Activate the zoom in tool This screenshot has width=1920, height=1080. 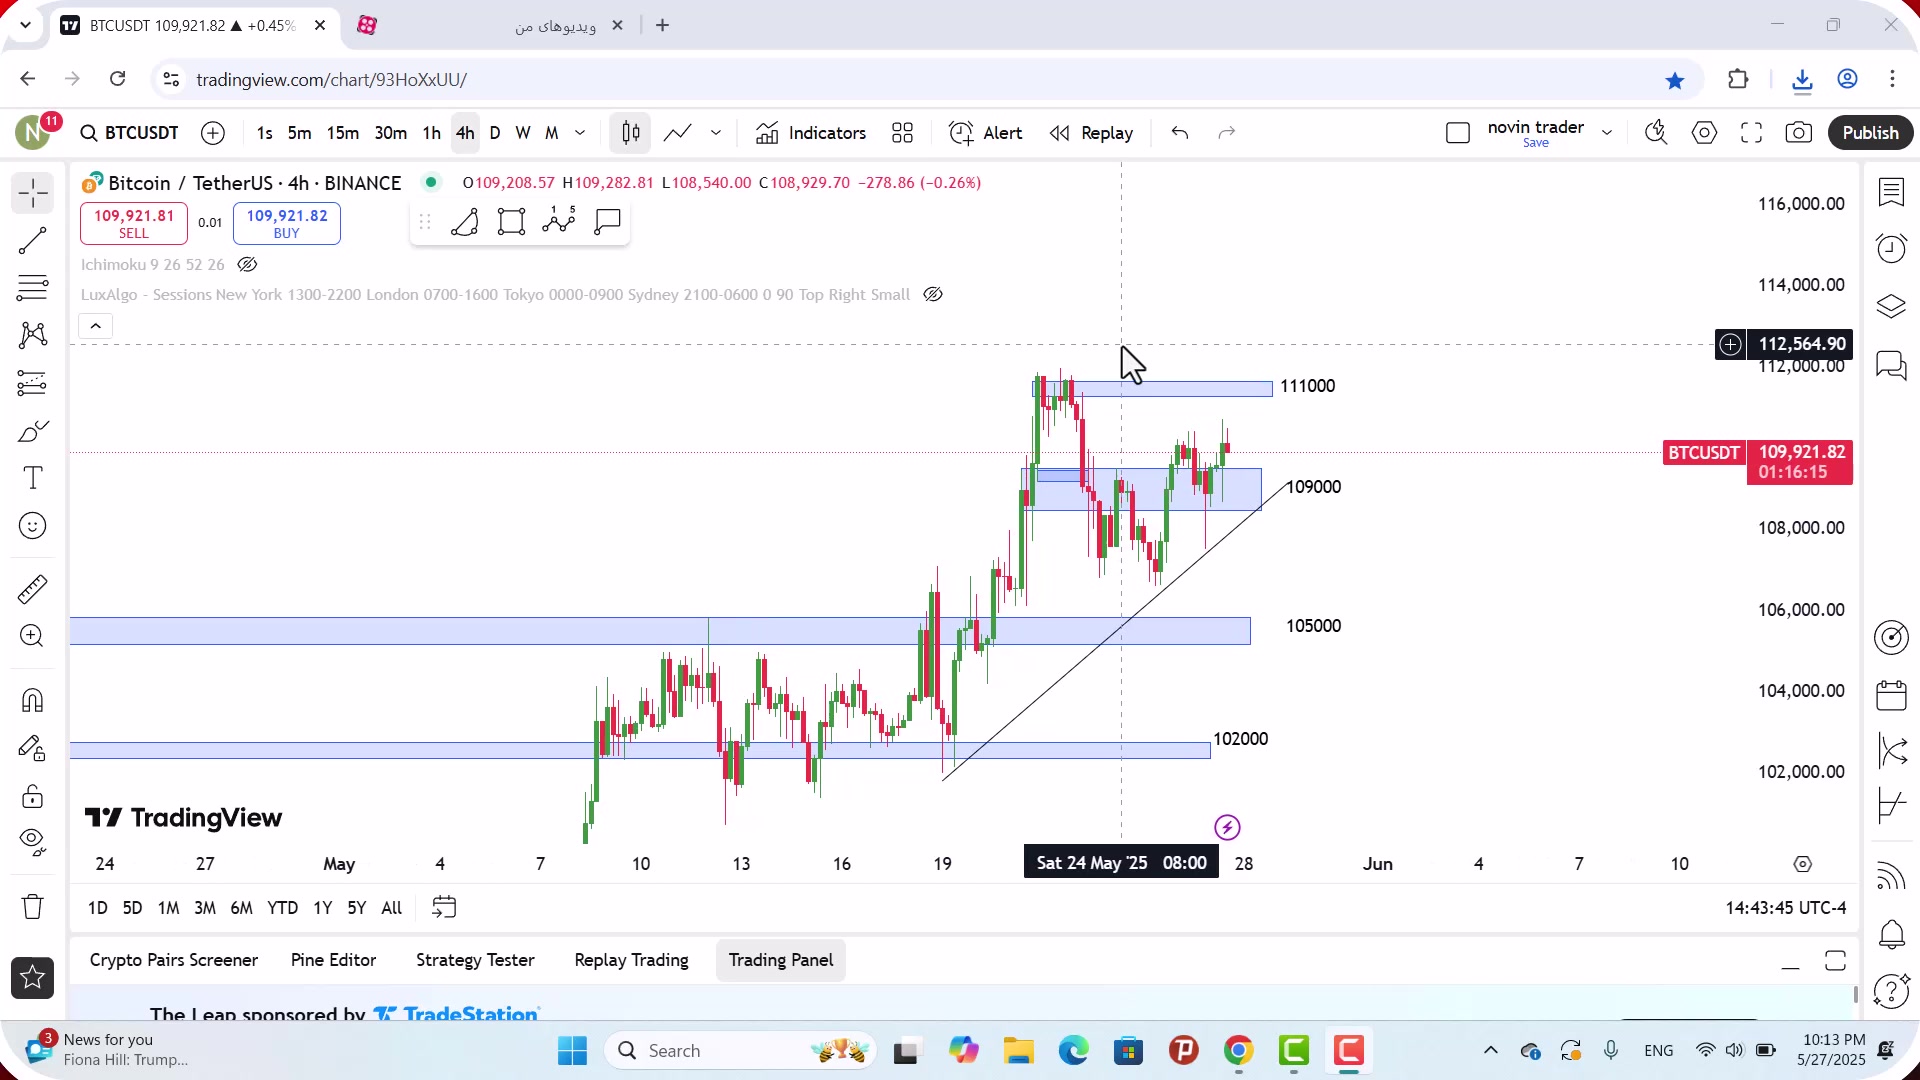[x=32, y=636]
